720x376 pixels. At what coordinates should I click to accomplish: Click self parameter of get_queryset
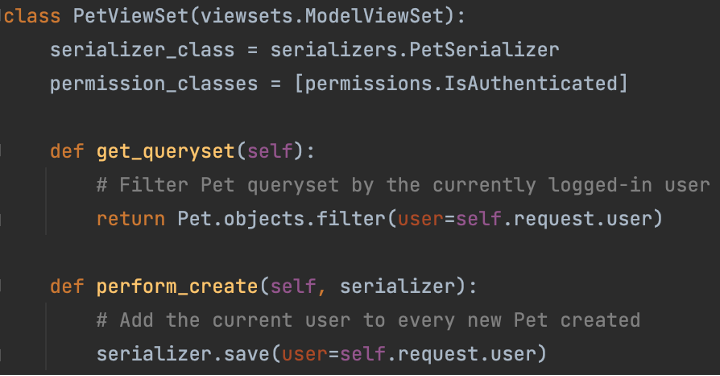270,152
